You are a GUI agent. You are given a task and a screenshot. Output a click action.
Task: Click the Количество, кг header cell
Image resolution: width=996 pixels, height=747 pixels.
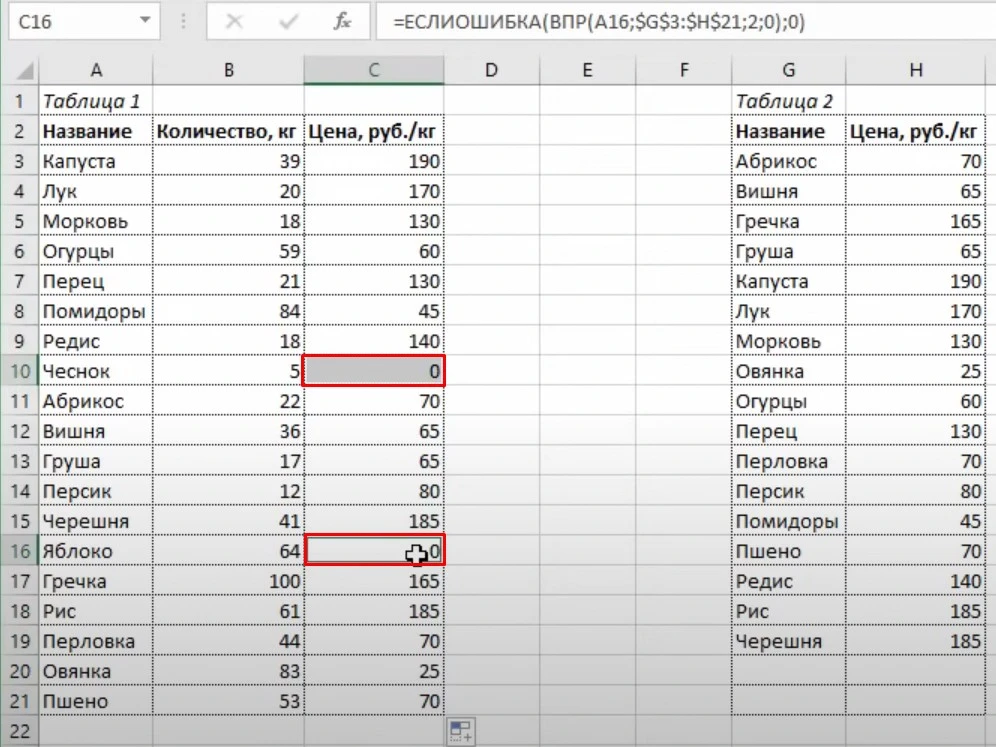(227, 132)
